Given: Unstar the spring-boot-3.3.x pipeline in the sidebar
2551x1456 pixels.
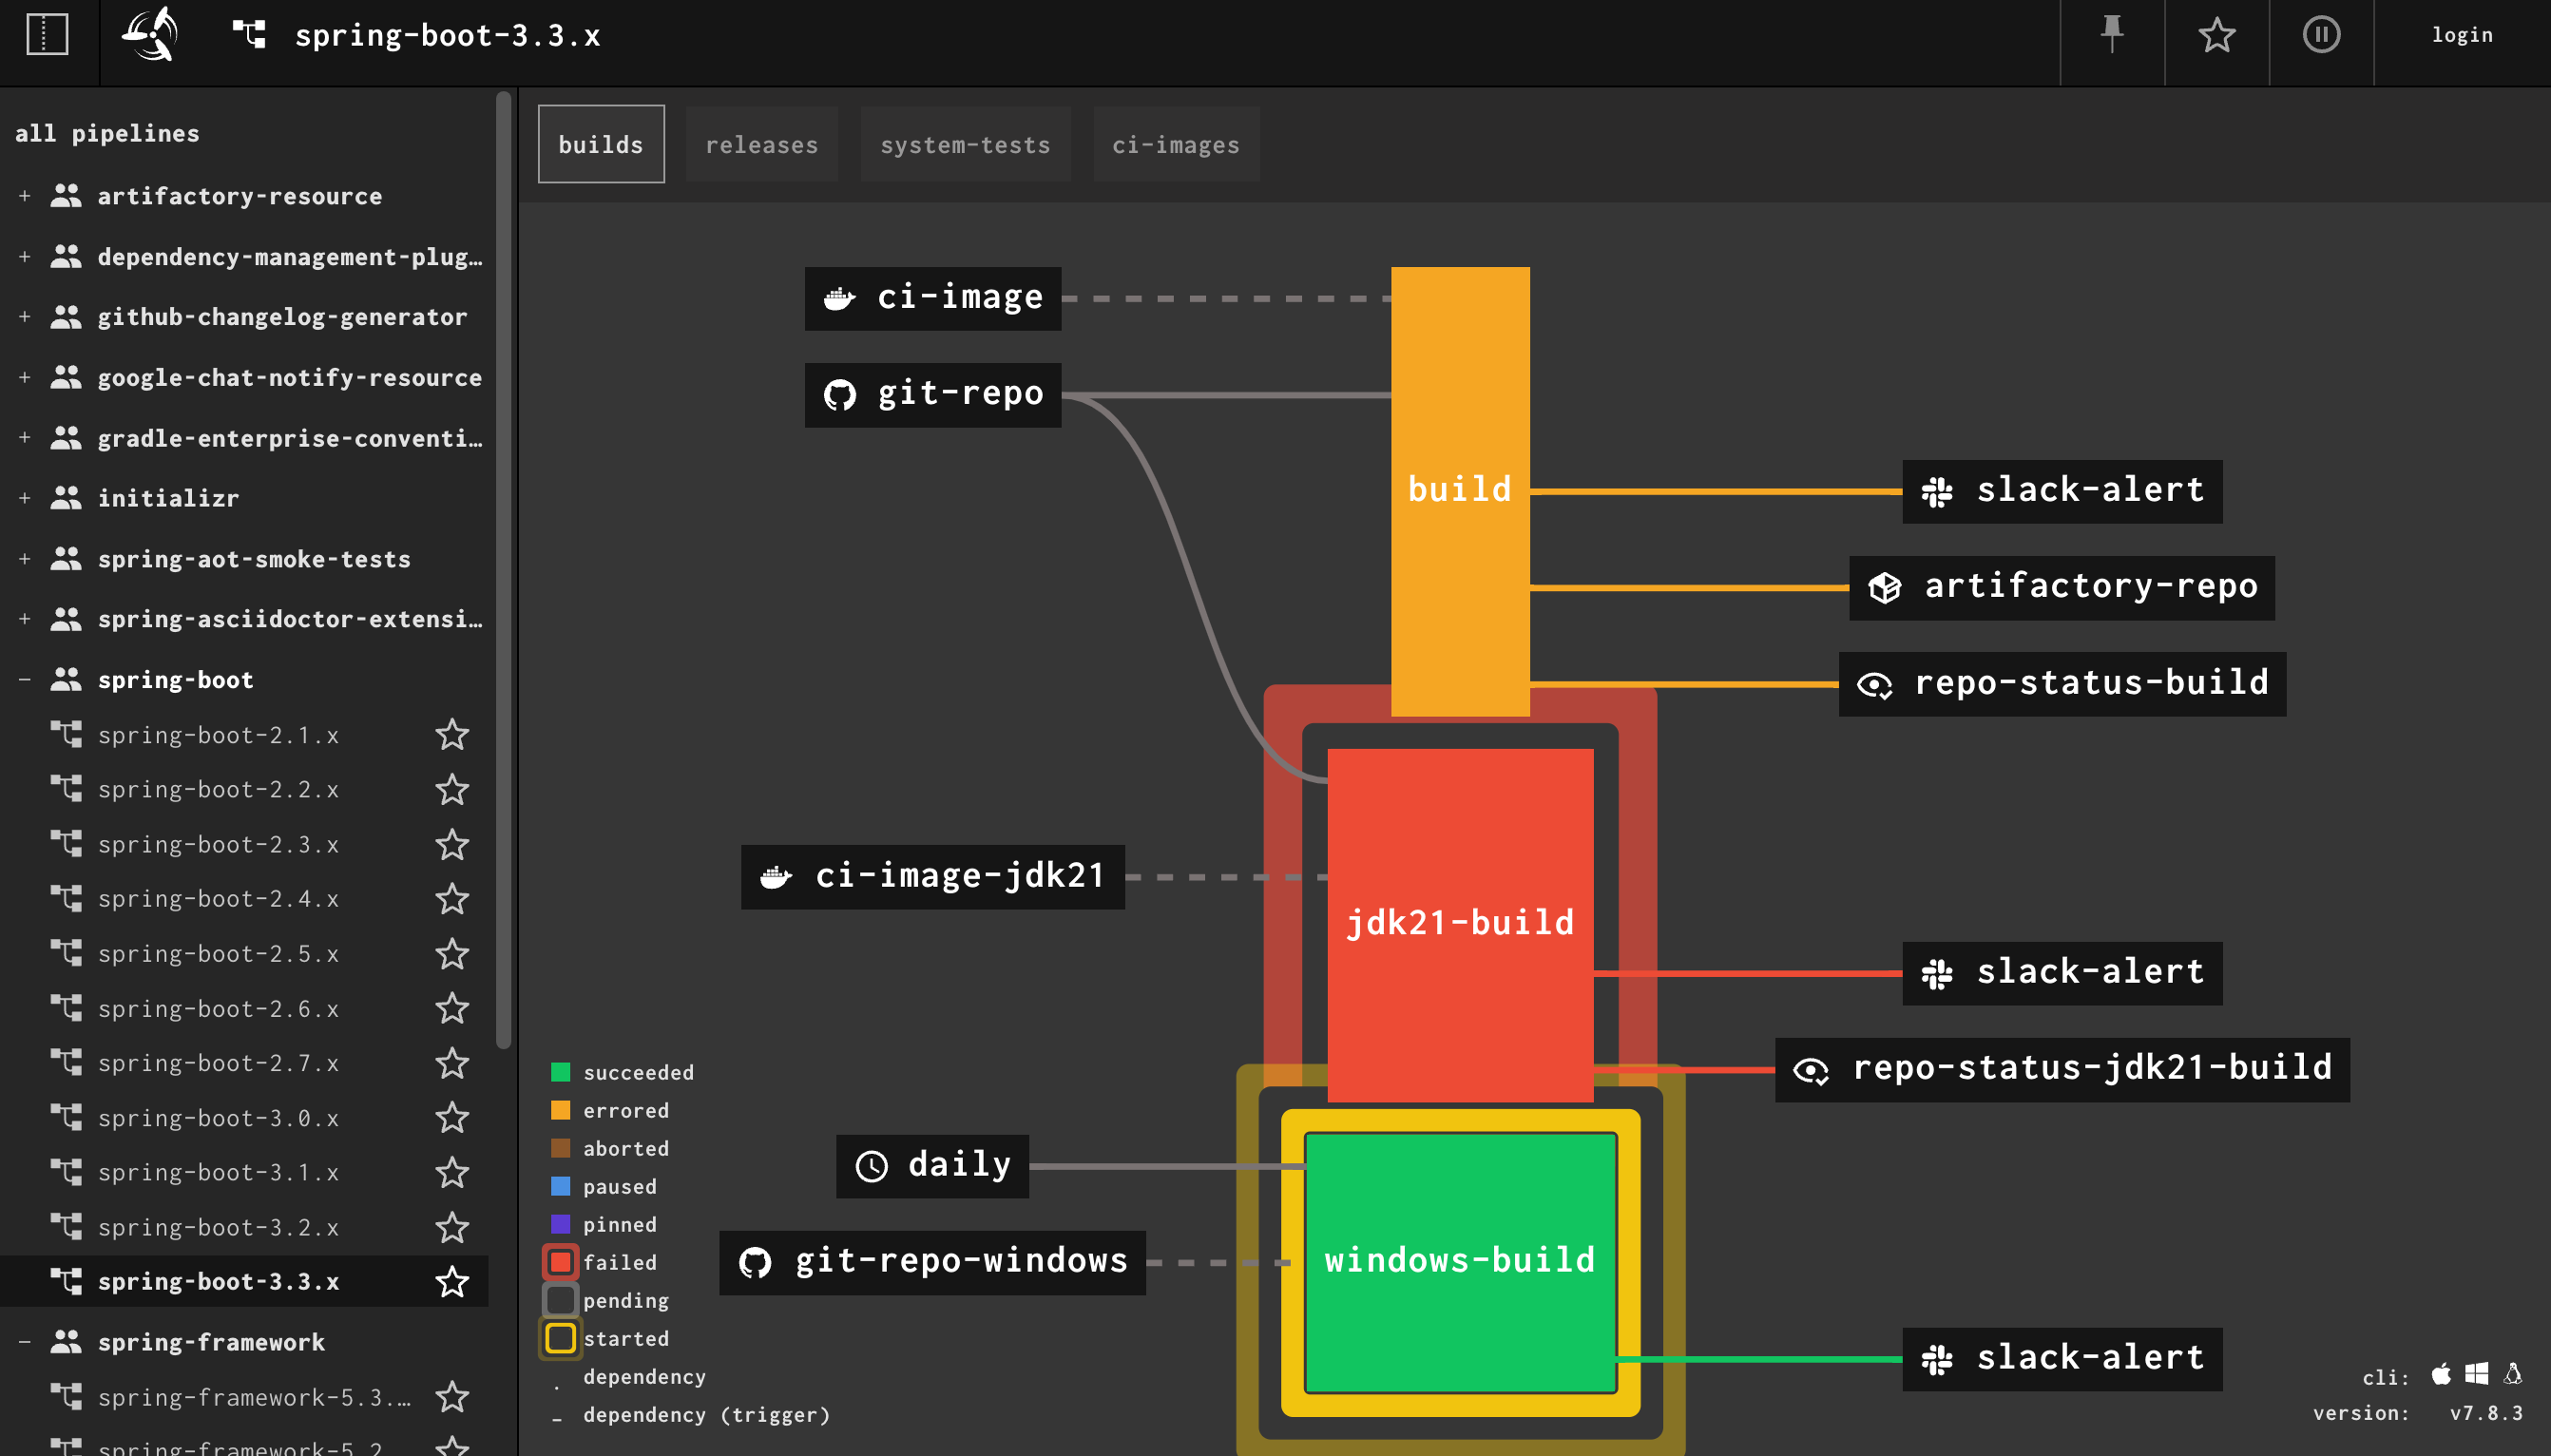Looking at the screenshot, I should pos(452,1281).
